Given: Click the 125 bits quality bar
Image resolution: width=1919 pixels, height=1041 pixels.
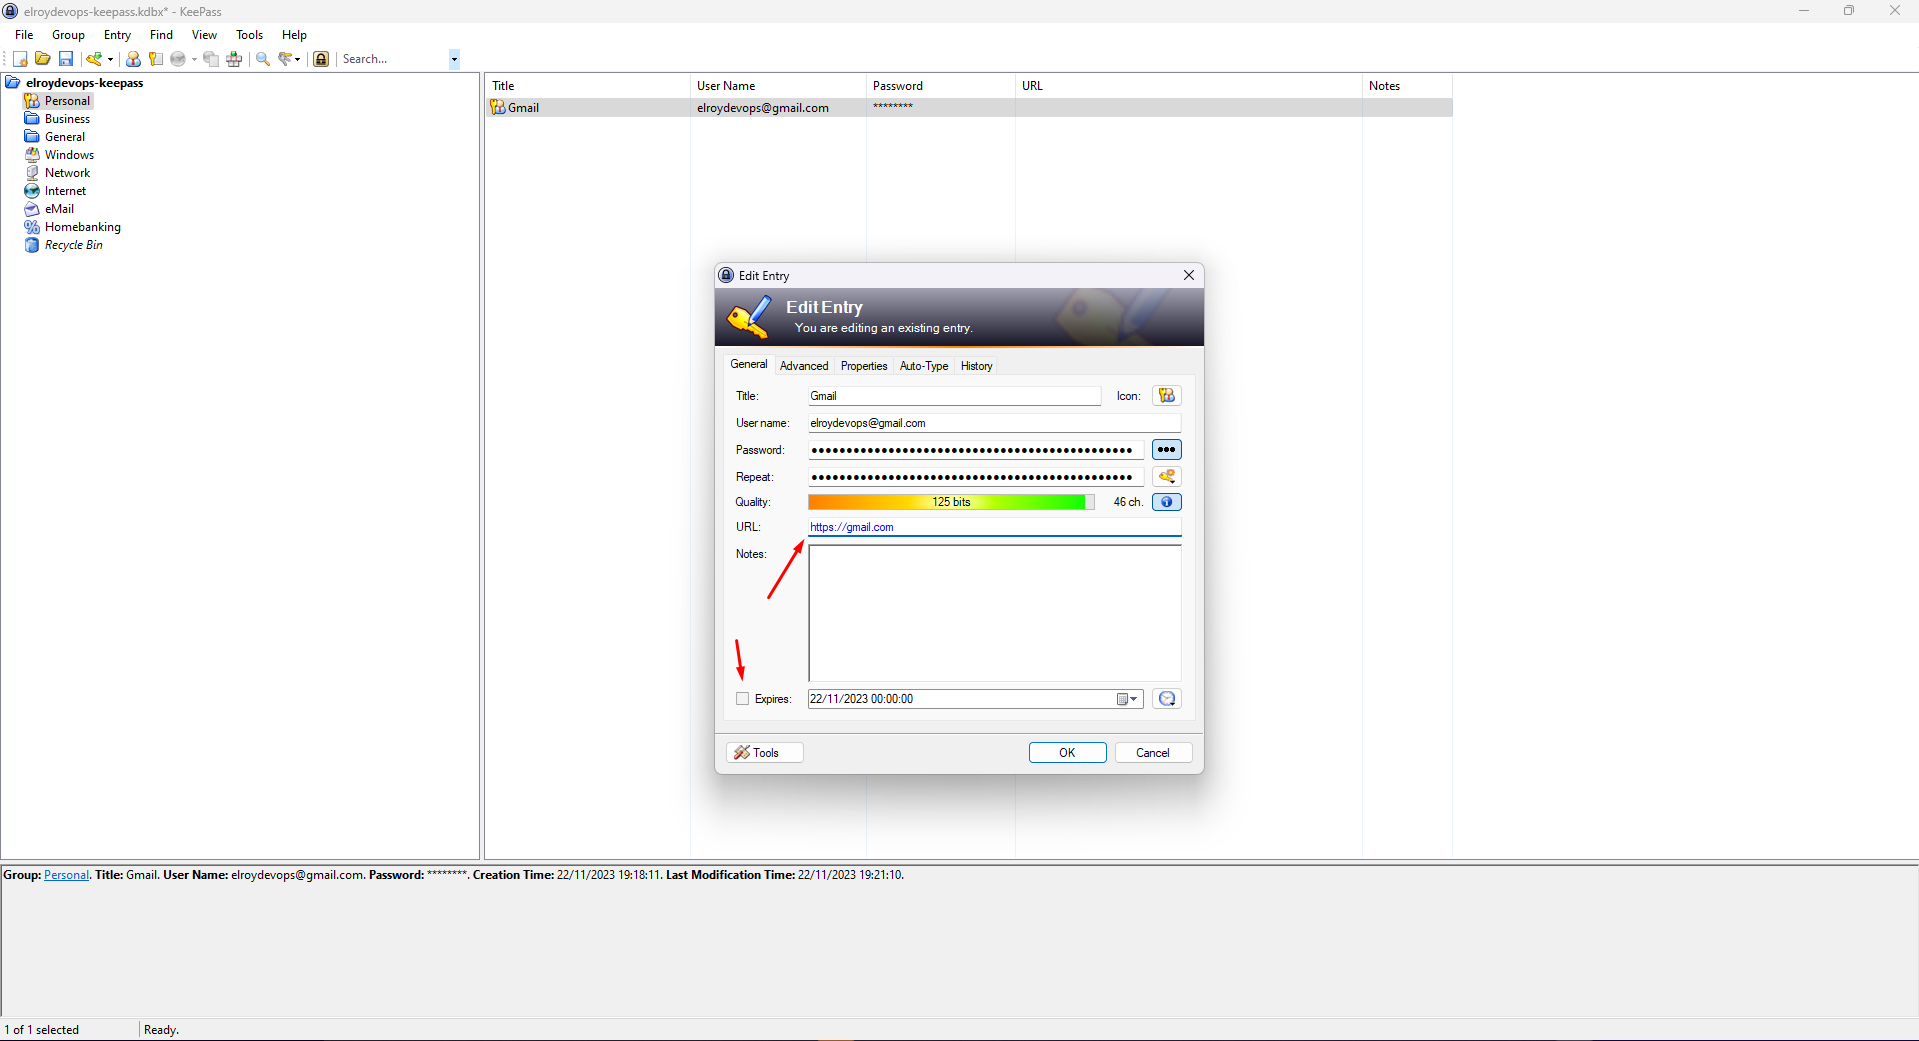Looking at the screenshot, I should 951,502.
